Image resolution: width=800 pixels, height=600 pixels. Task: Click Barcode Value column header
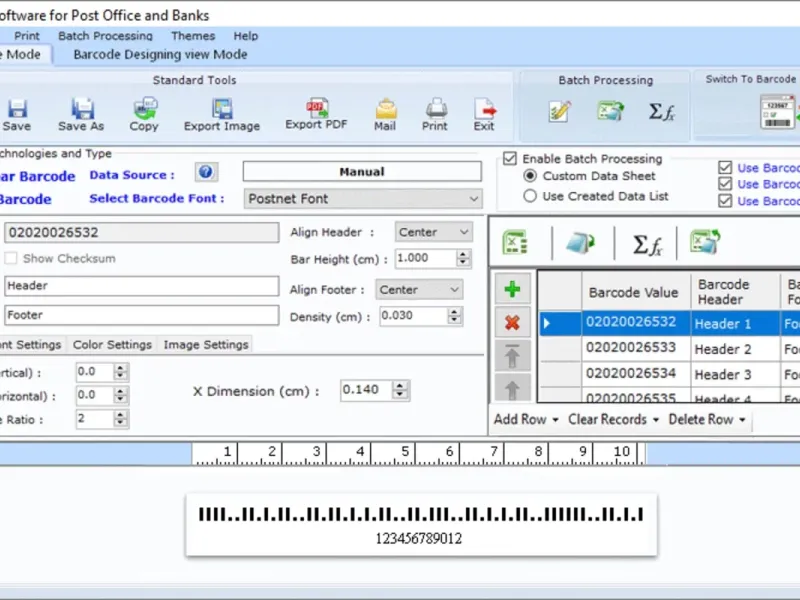click(x=636, y=292)
